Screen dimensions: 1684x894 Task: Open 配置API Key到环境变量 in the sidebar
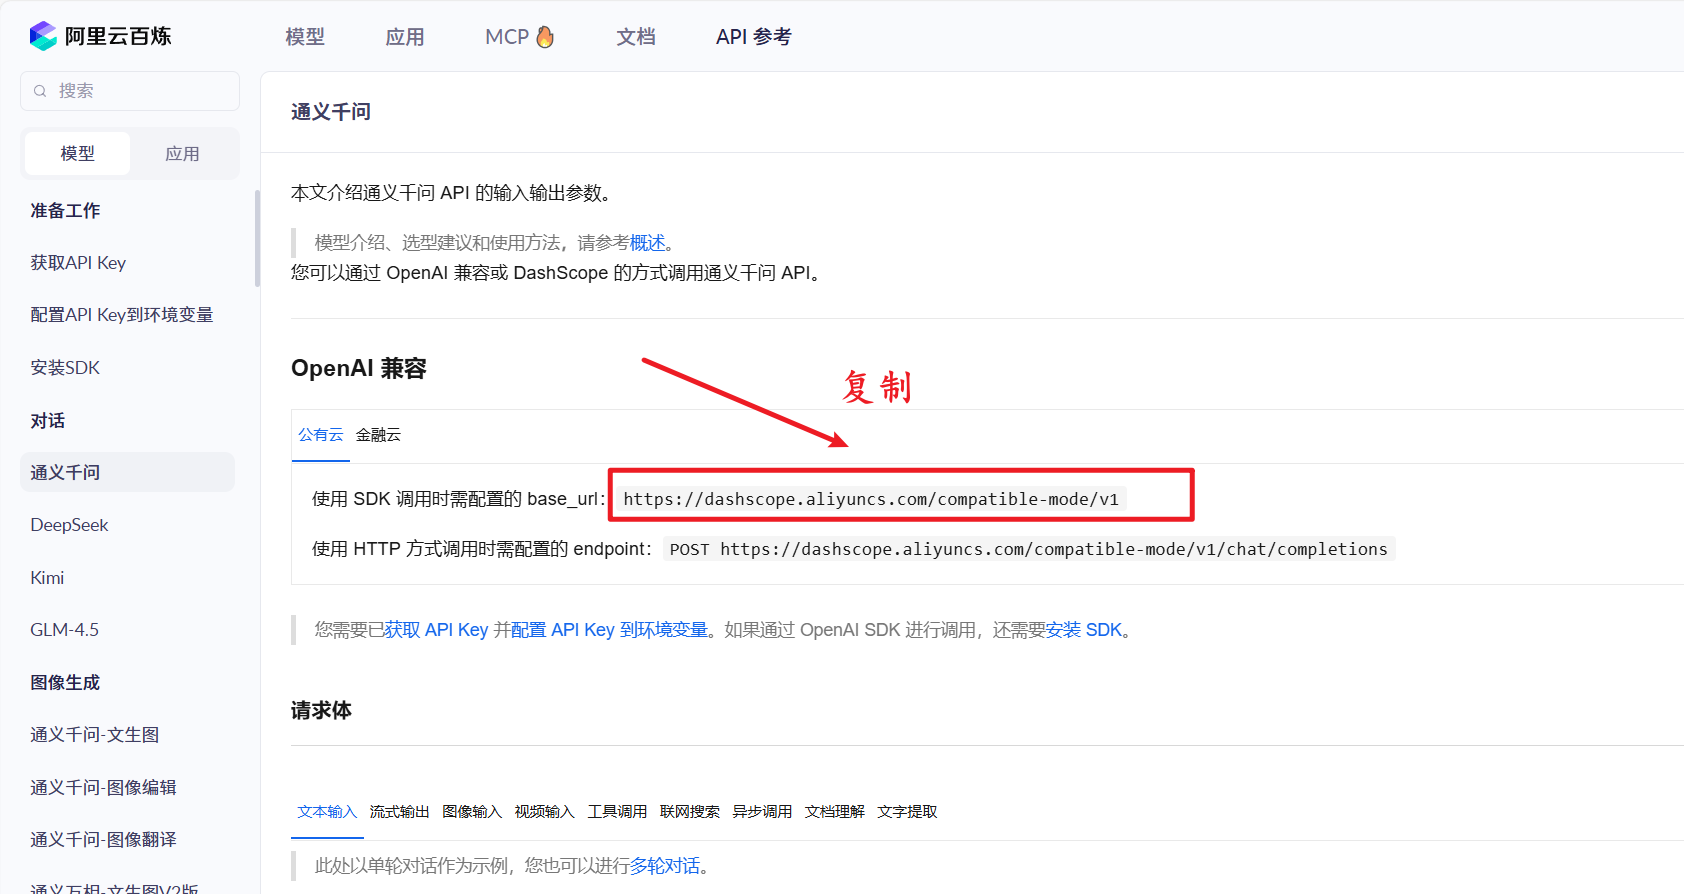tap(122, 315)
